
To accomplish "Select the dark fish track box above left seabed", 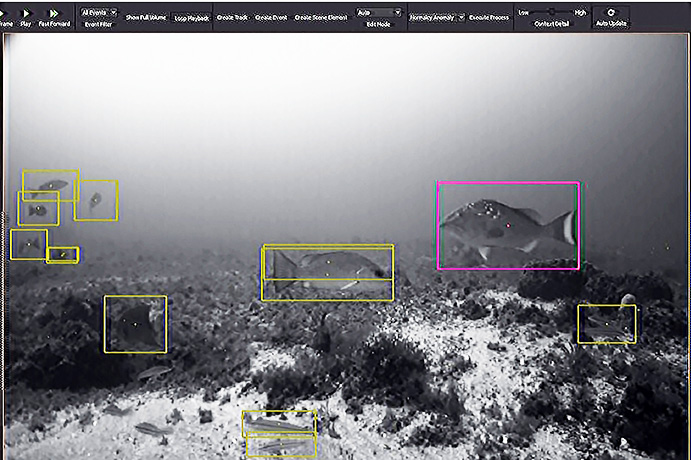I will coord(135,324).
